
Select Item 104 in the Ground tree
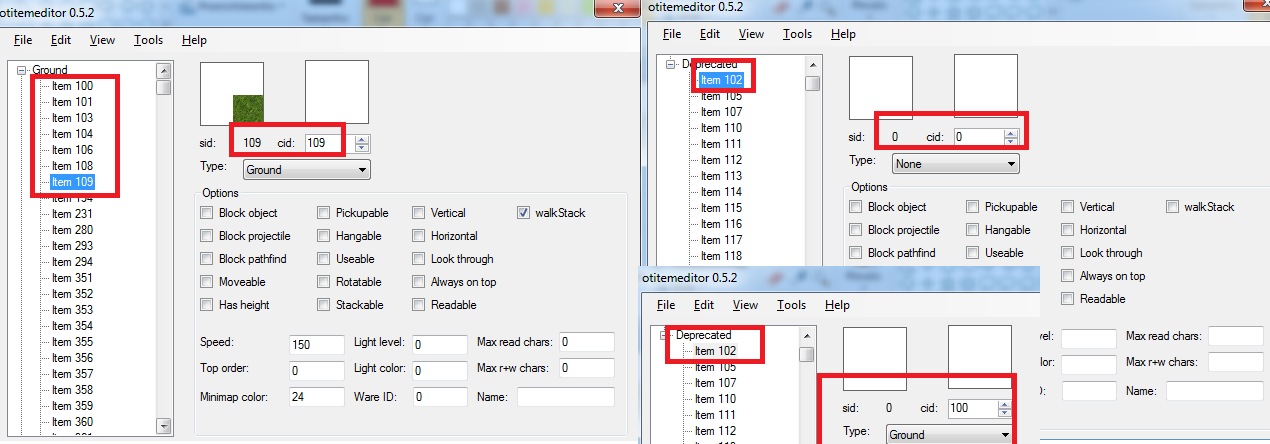coord(72,134)
